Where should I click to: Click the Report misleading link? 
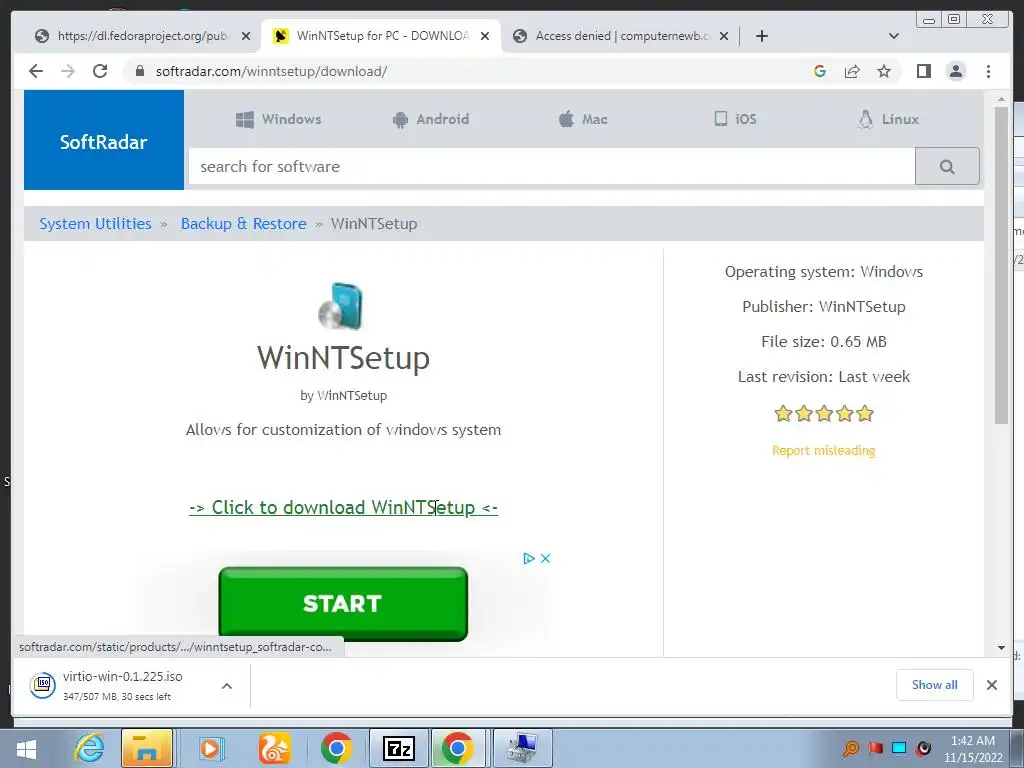pyautogui.click(x=824, y=451)
